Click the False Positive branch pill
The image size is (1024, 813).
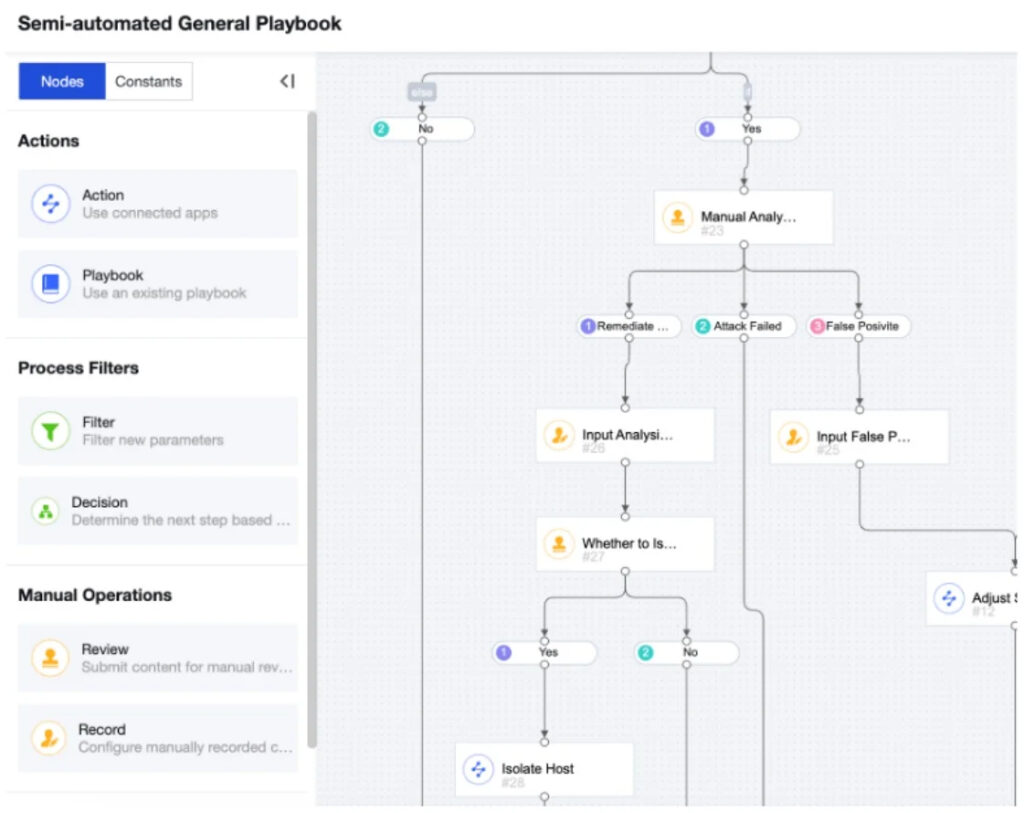[859, 326]
